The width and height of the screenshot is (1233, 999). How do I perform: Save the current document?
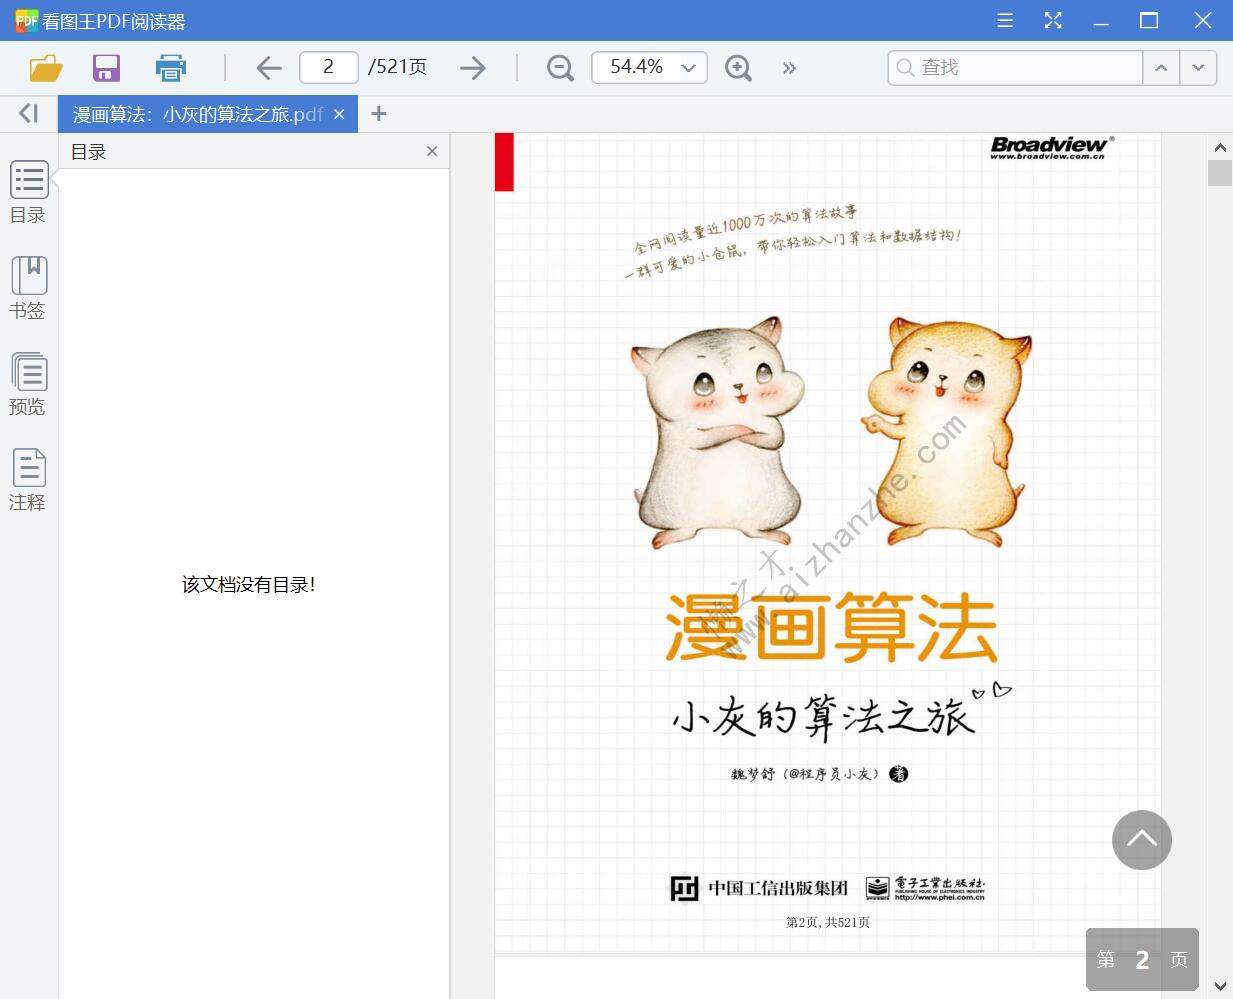105,67
